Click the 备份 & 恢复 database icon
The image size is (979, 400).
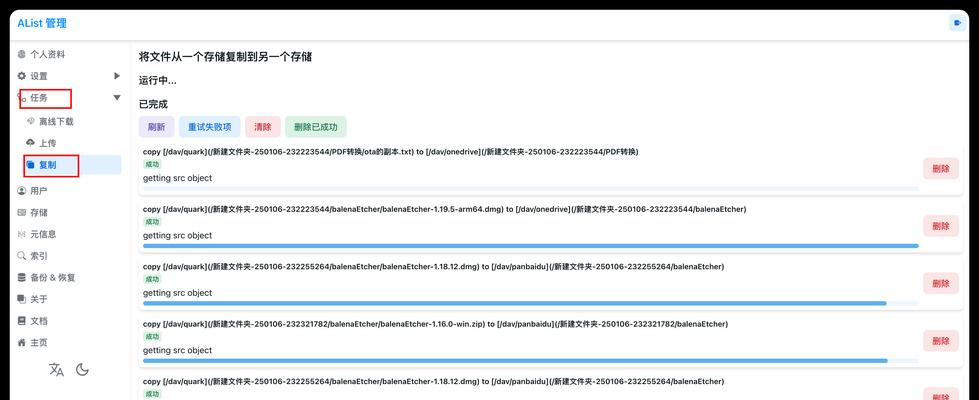point(22,277)
